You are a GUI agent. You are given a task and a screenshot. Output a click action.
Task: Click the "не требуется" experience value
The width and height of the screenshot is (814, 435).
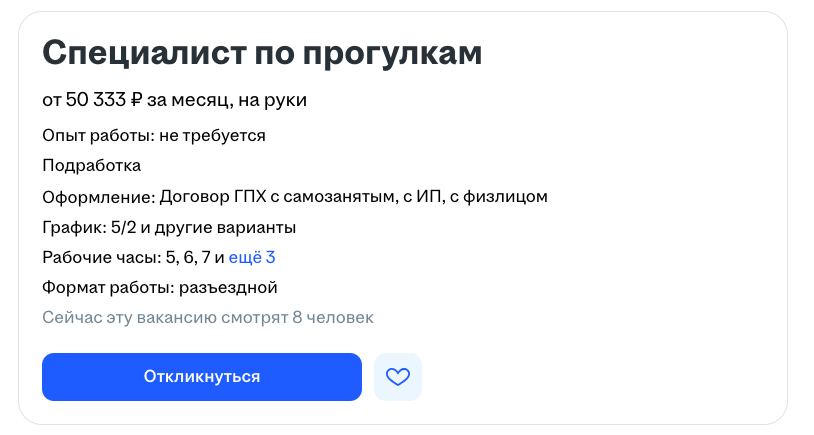coord(211,135)
